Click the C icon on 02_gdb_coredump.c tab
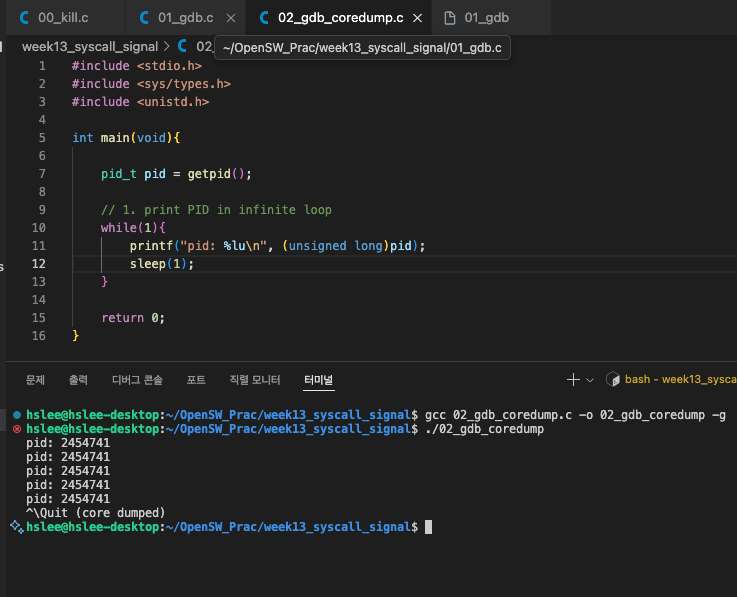Screen dimensions: 737x597 click(264, 18)
